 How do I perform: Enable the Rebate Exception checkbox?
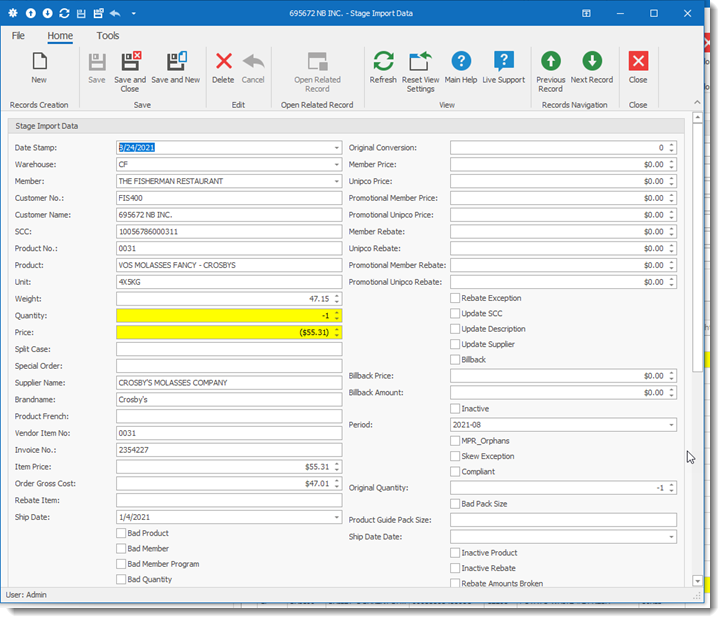pyautogui.click(x=455, y=298)
